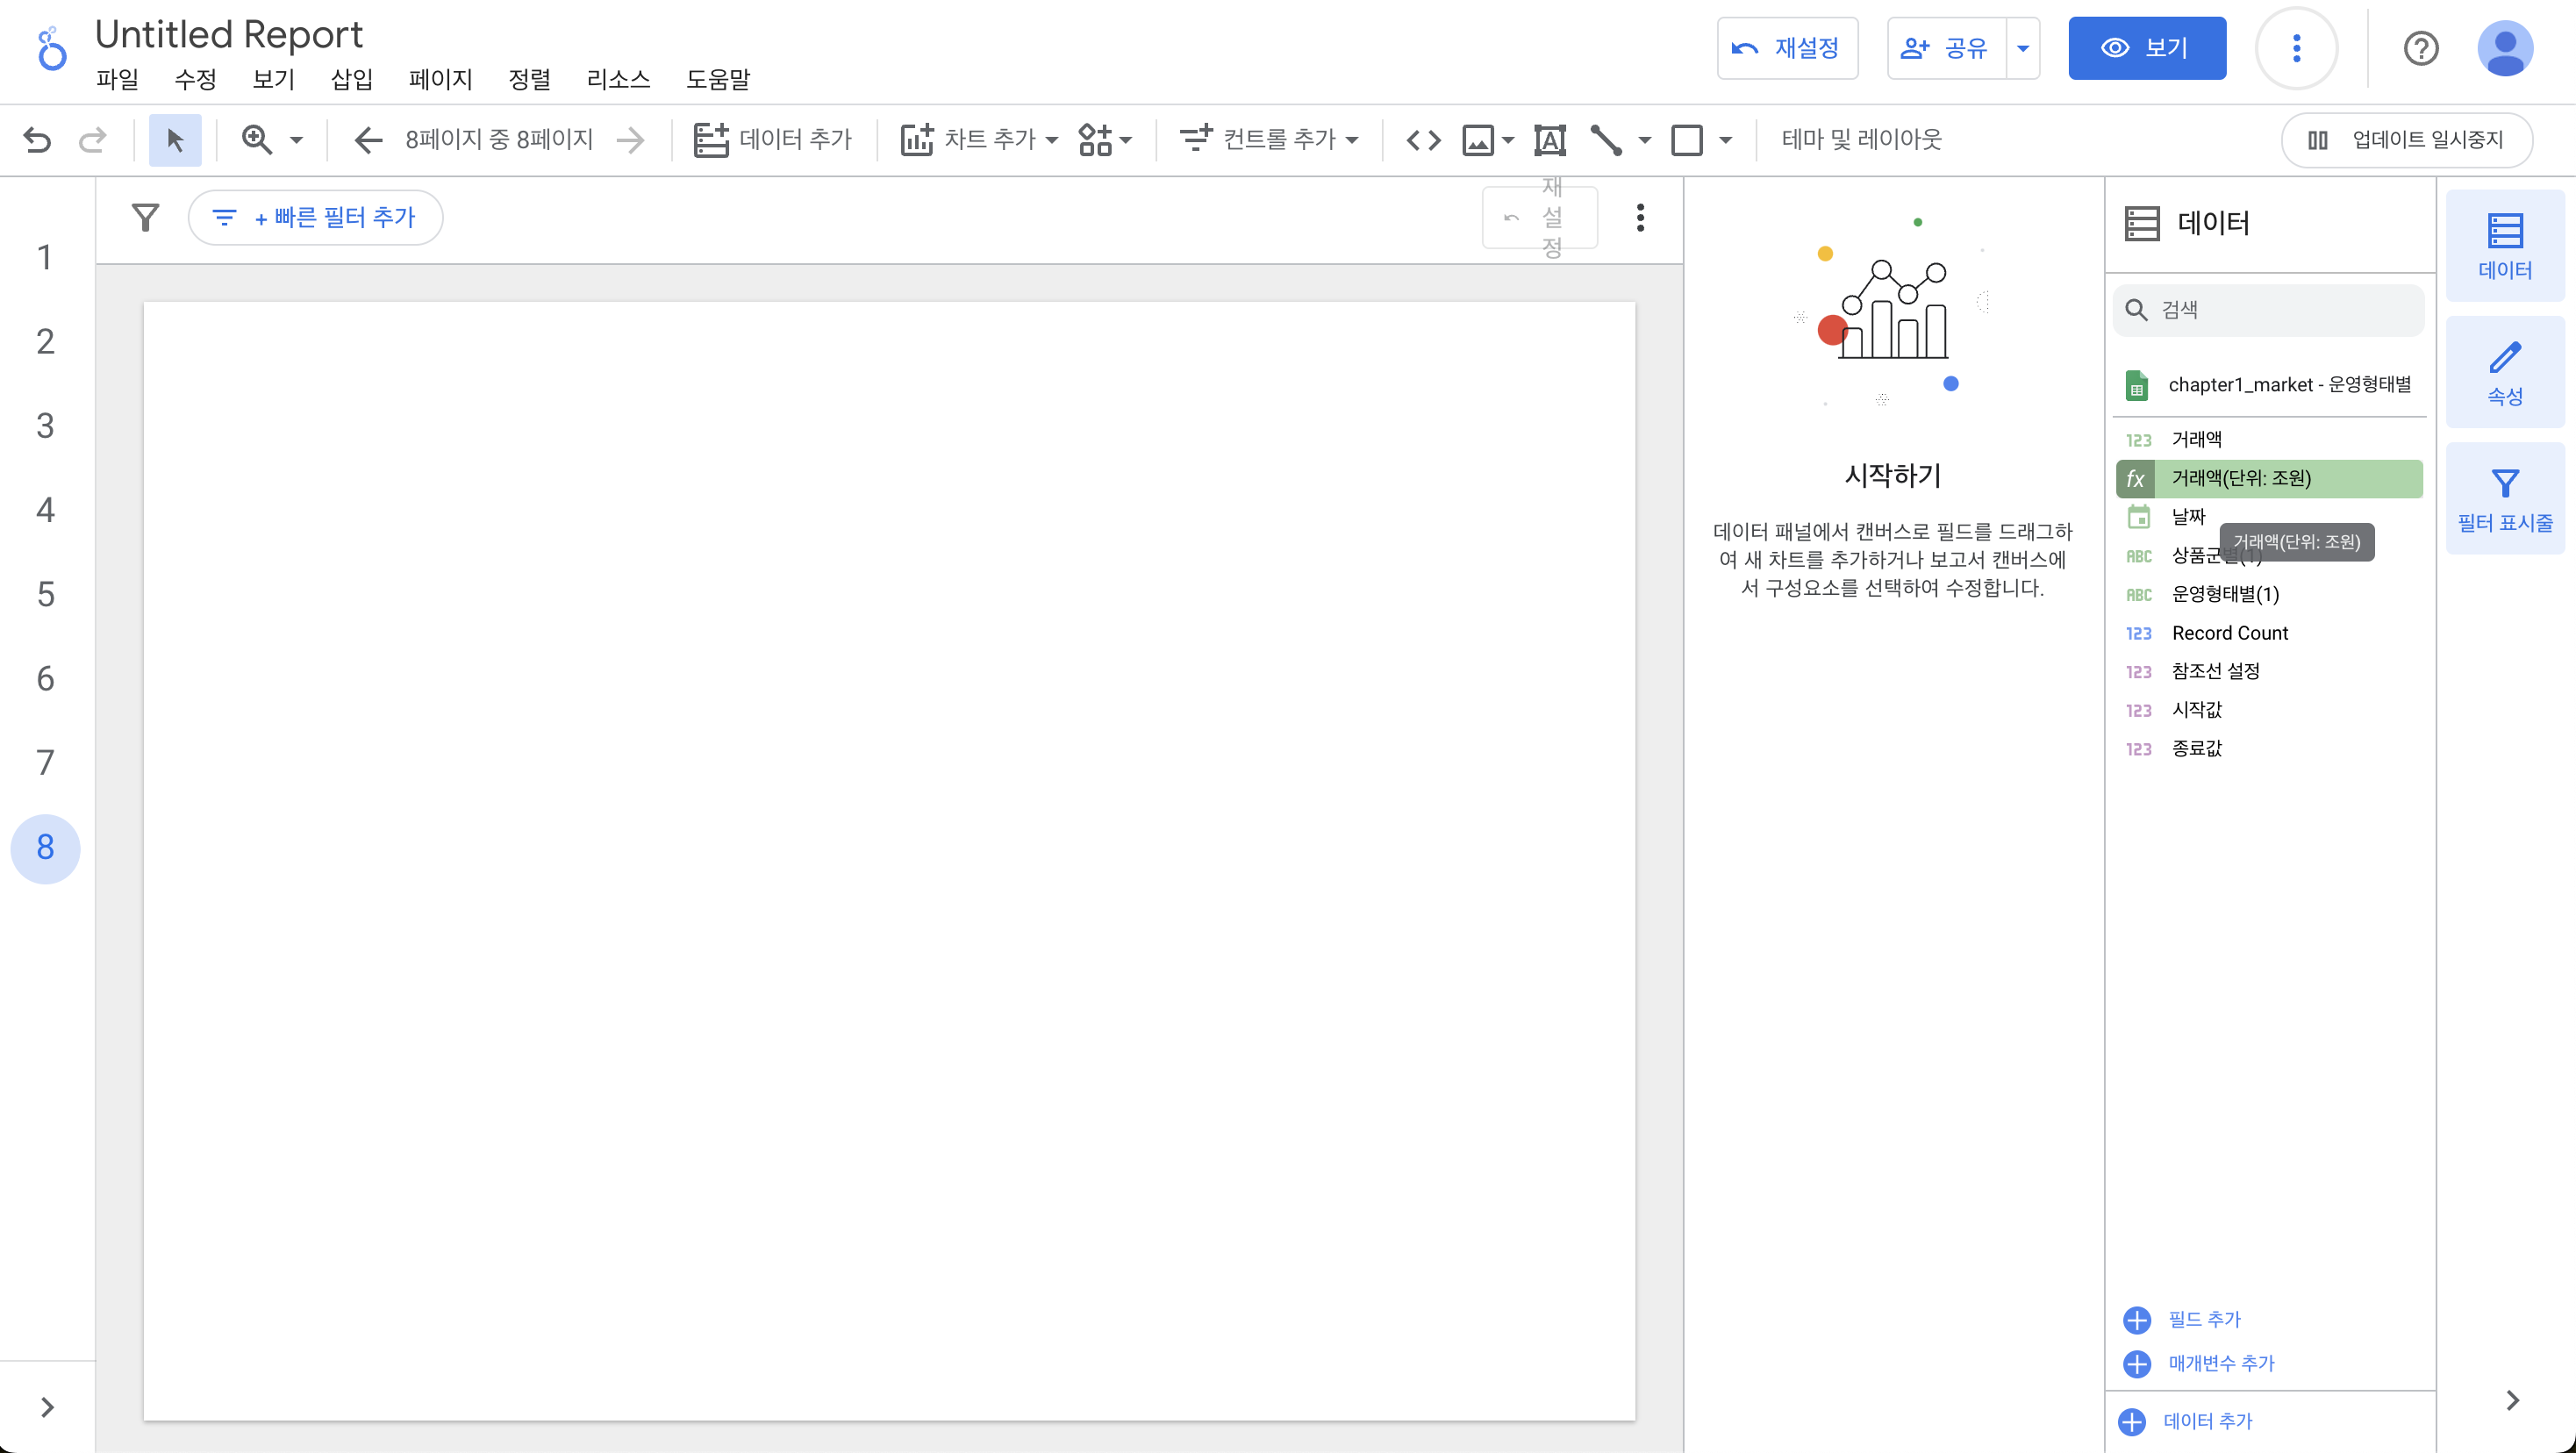Open the three-dot more options menu

click(2296, 48)
